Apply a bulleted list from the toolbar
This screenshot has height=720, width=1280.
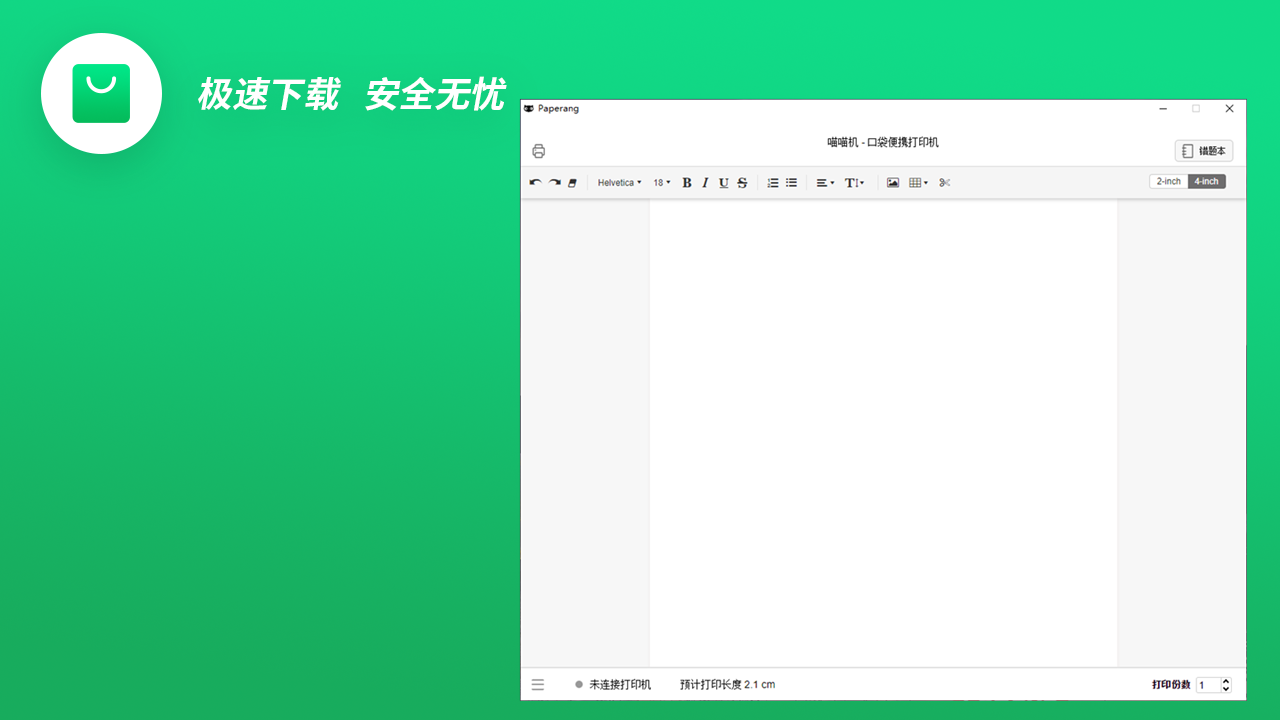[x=791, y=182]
